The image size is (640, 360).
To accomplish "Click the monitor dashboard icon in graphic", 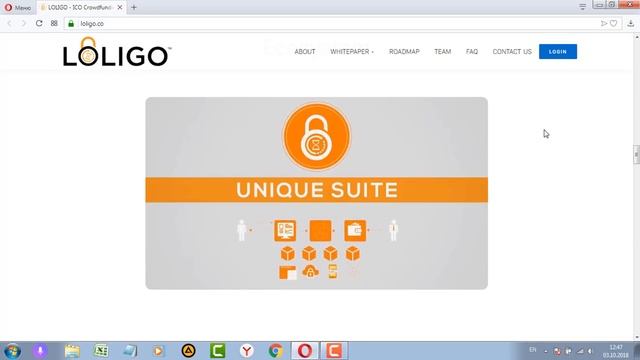I will coord(285,231).
